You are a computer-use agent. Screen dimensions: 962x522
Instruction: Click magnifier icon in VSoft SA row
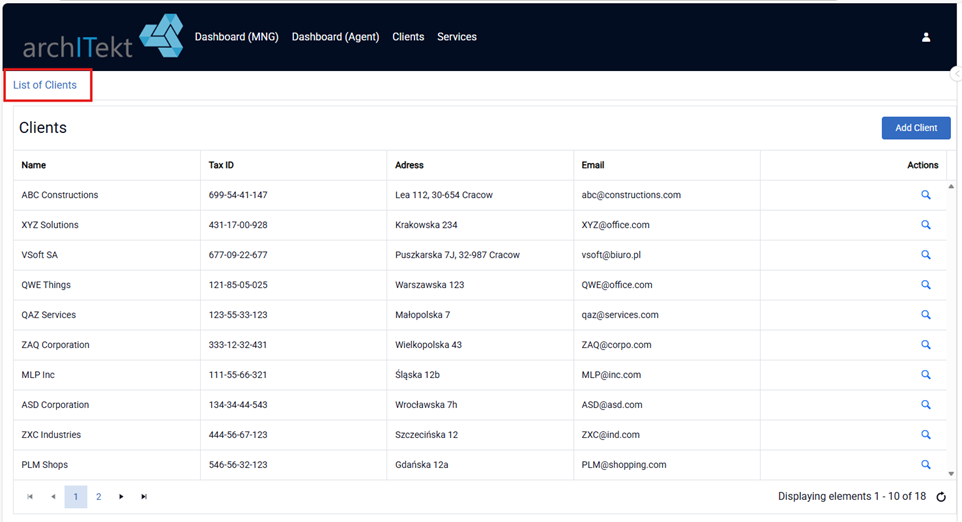[926, 255]
